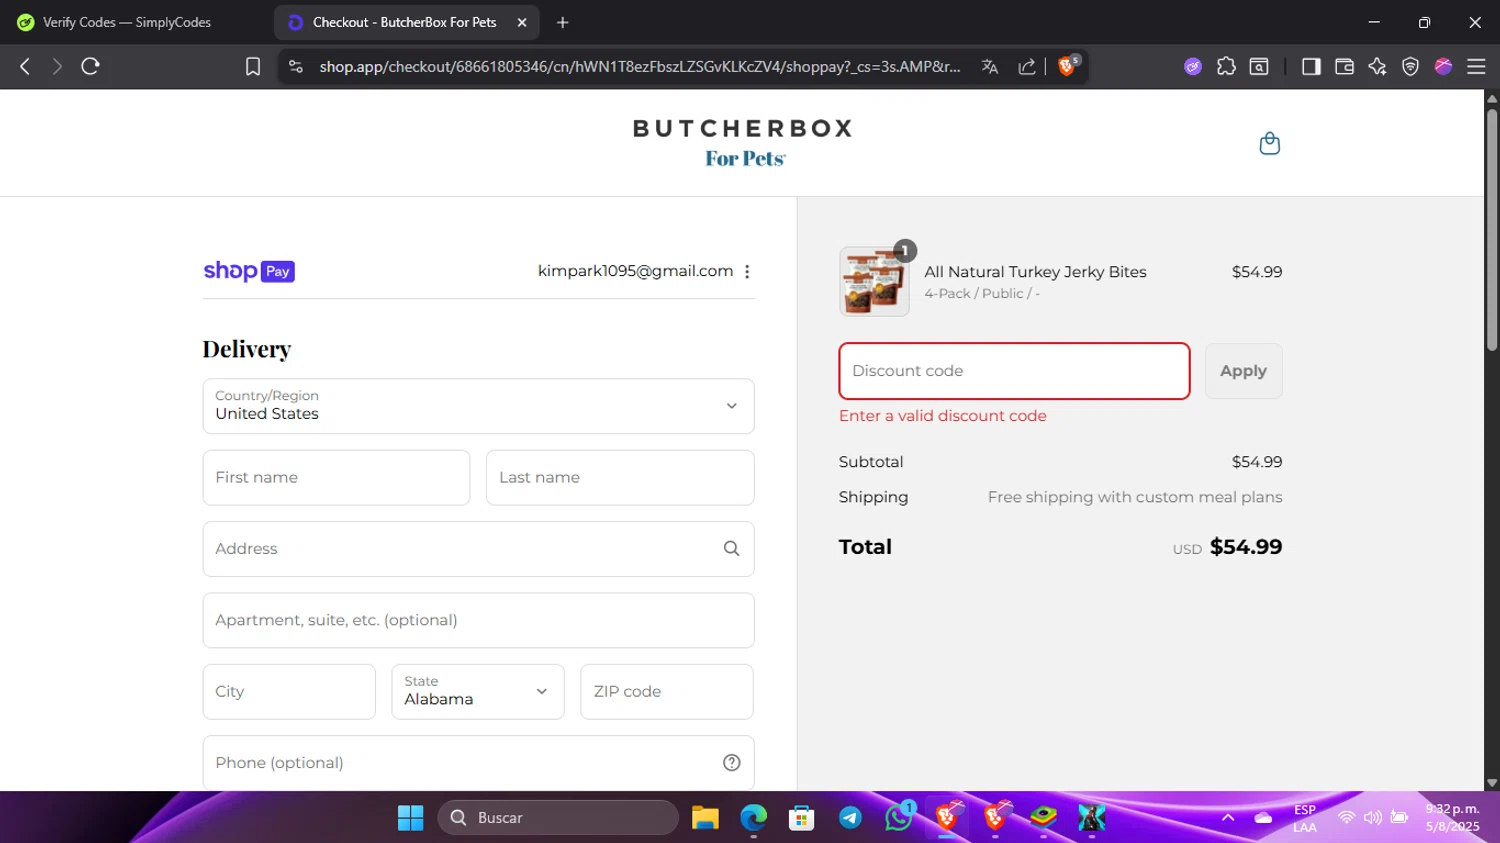Toggle the browser sidebar panel icon
This screenshot has height=843, width=1500.
[1311, 66]
